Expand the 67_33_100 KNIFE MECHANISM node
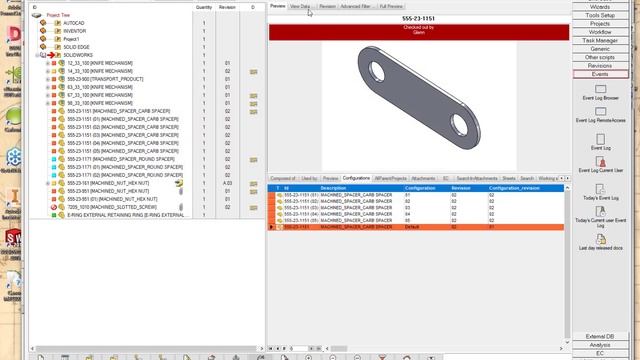This screenshot has width=640, height=360. click(x=48, y=95)
